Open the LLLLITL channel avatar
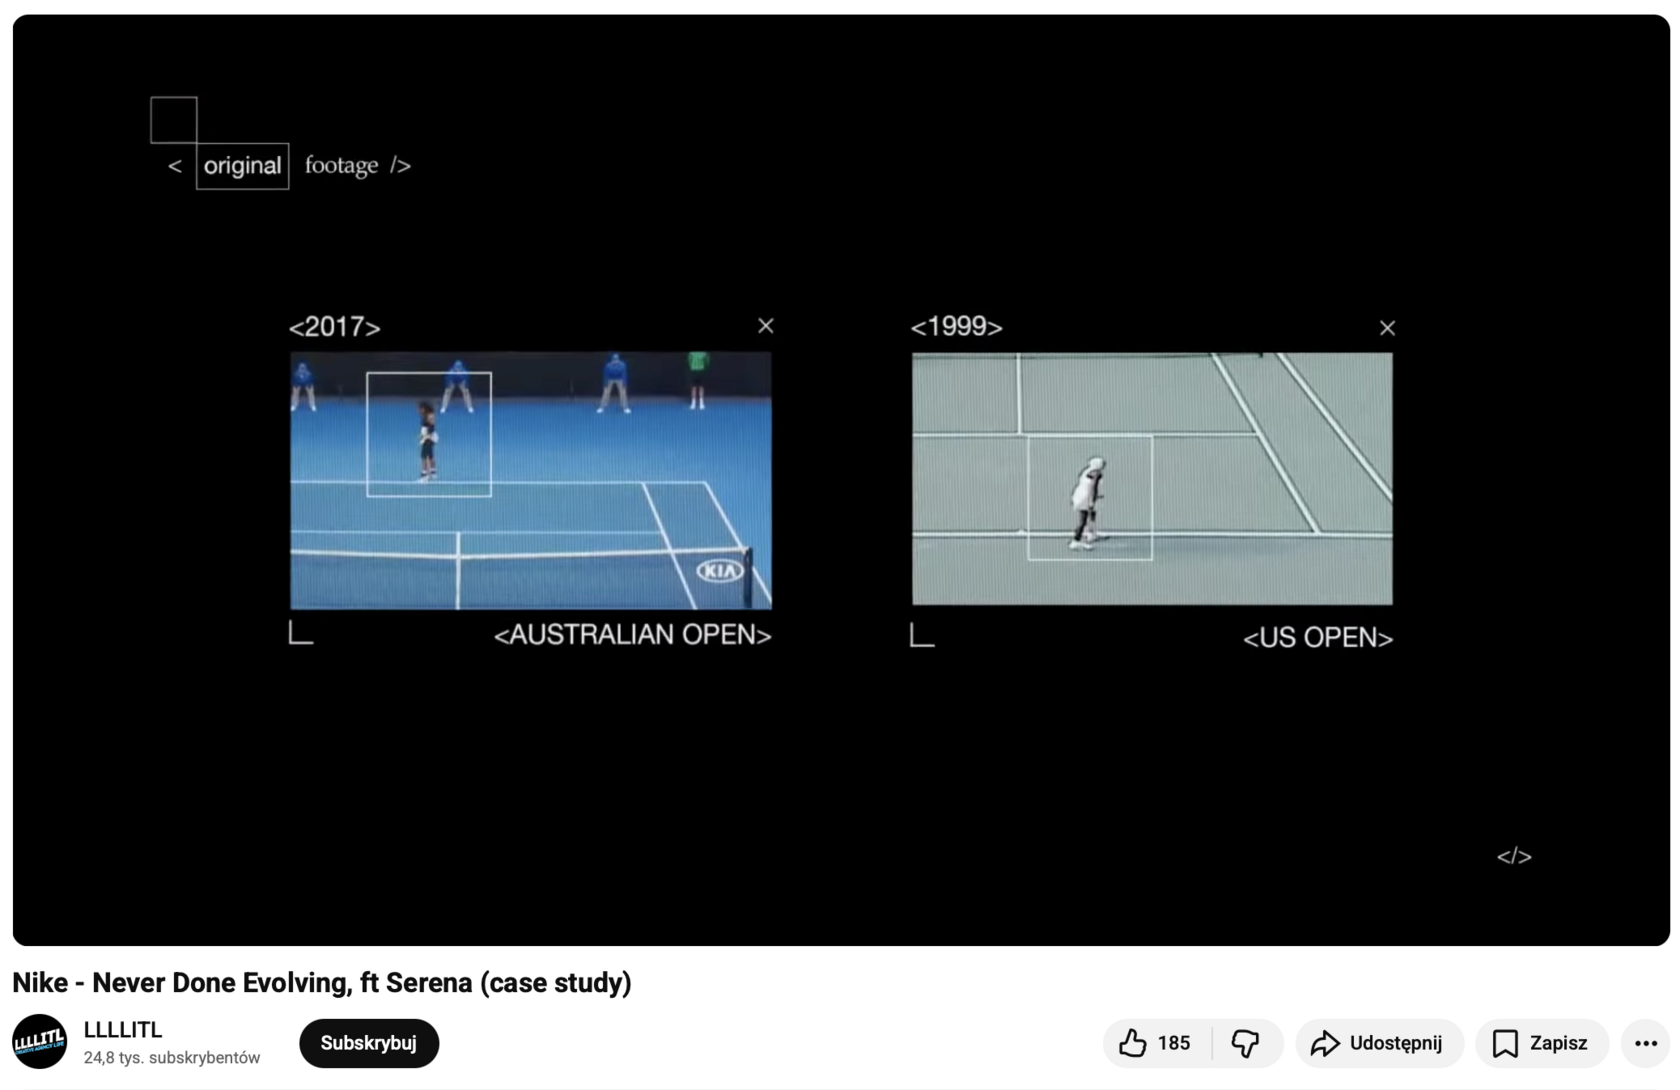 (x=40, y=1041)
